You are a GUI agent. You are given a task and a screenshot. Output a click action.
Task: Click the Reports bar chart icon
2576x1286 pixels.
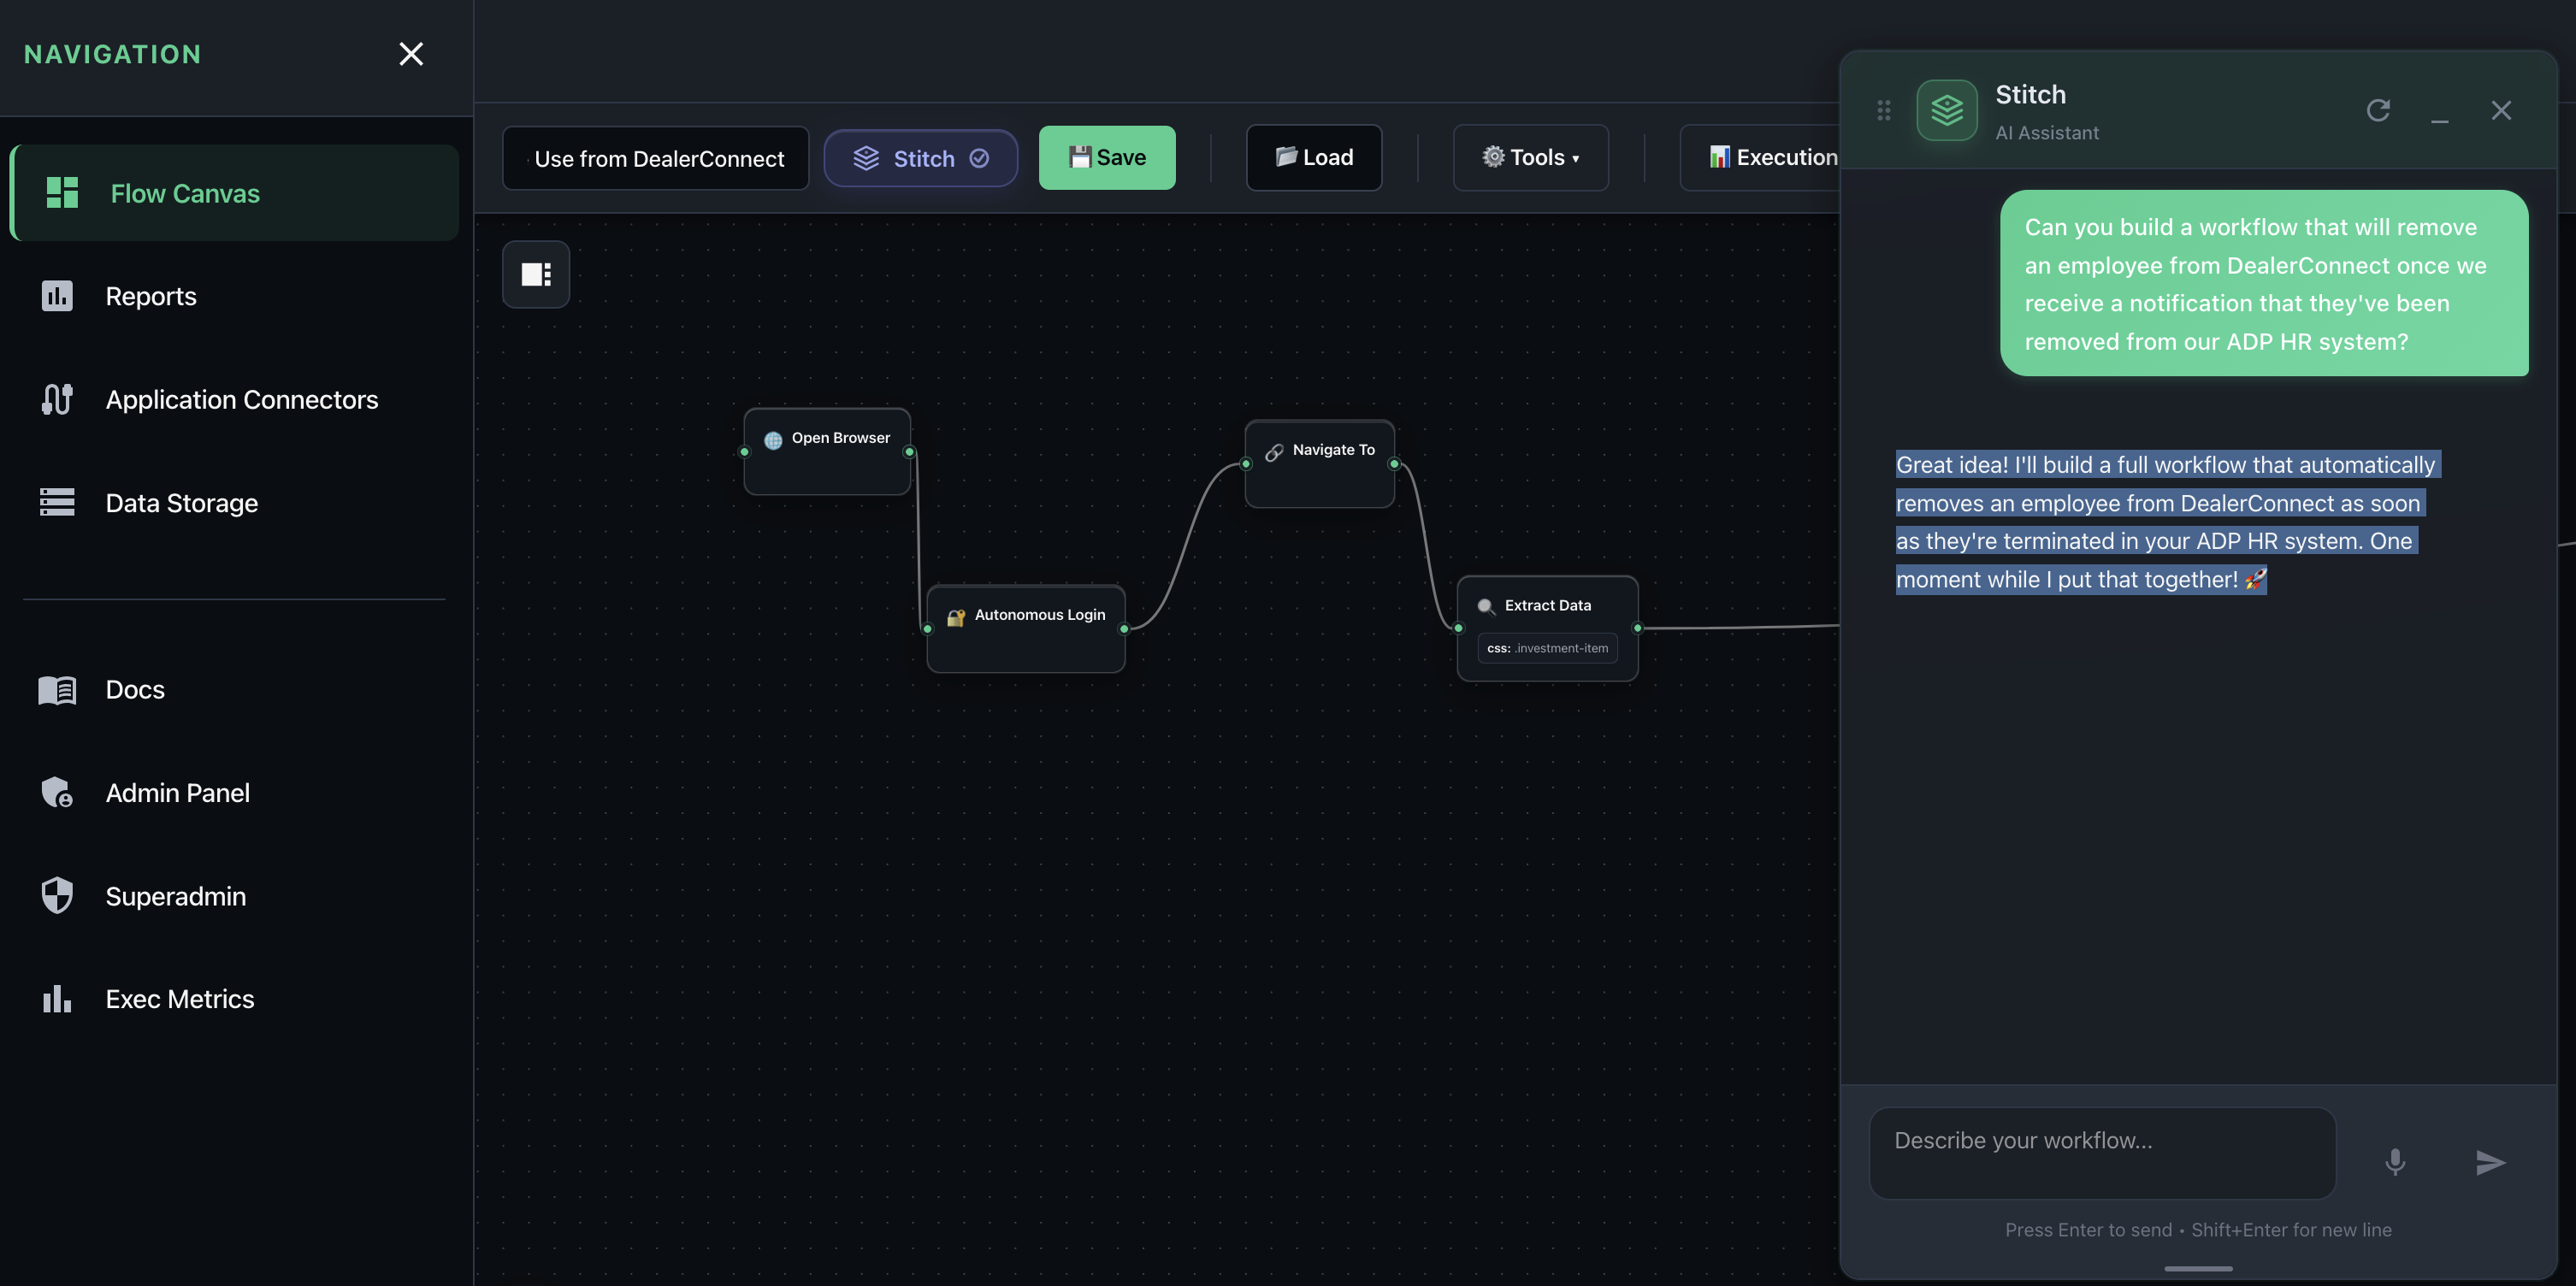(x=57, y=296)
